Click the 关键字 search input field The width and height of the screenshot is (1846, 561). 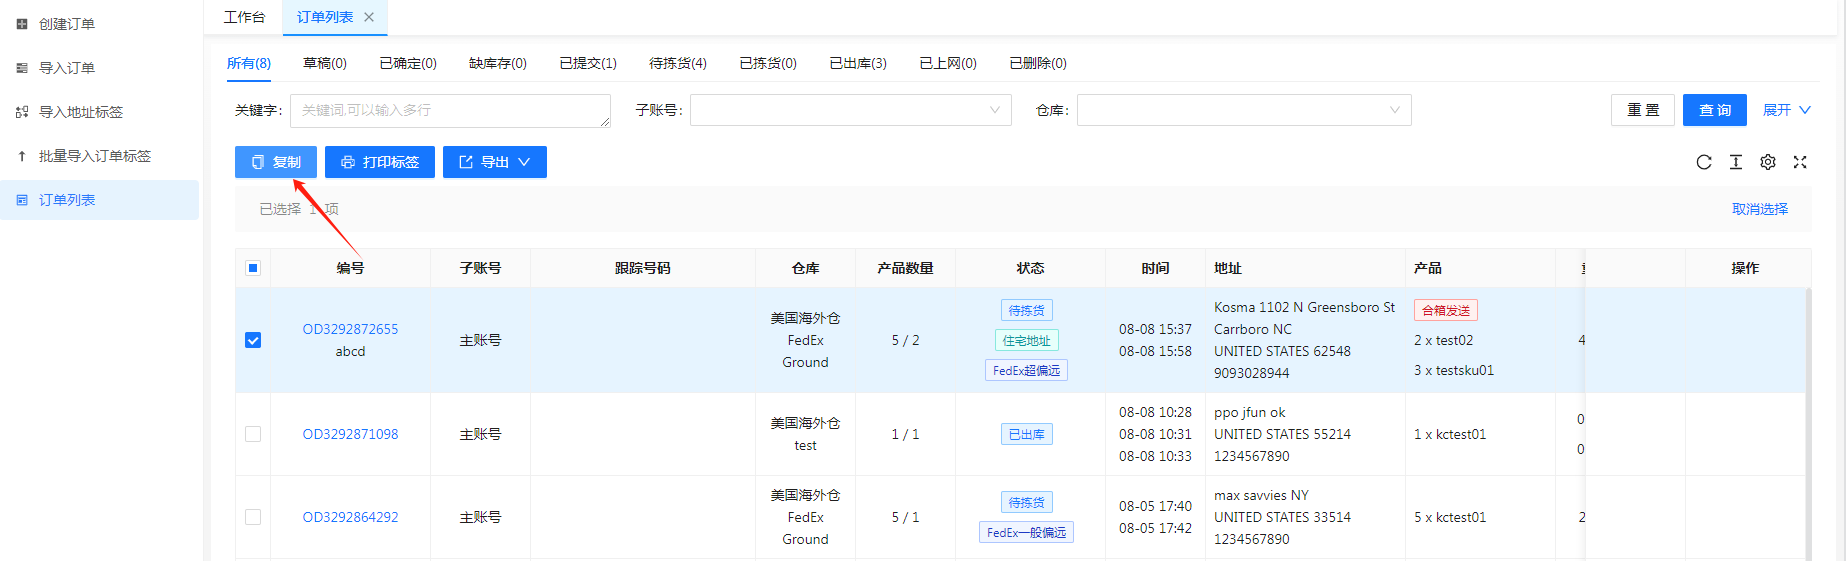pyautogui.click(x=450, y=110)
